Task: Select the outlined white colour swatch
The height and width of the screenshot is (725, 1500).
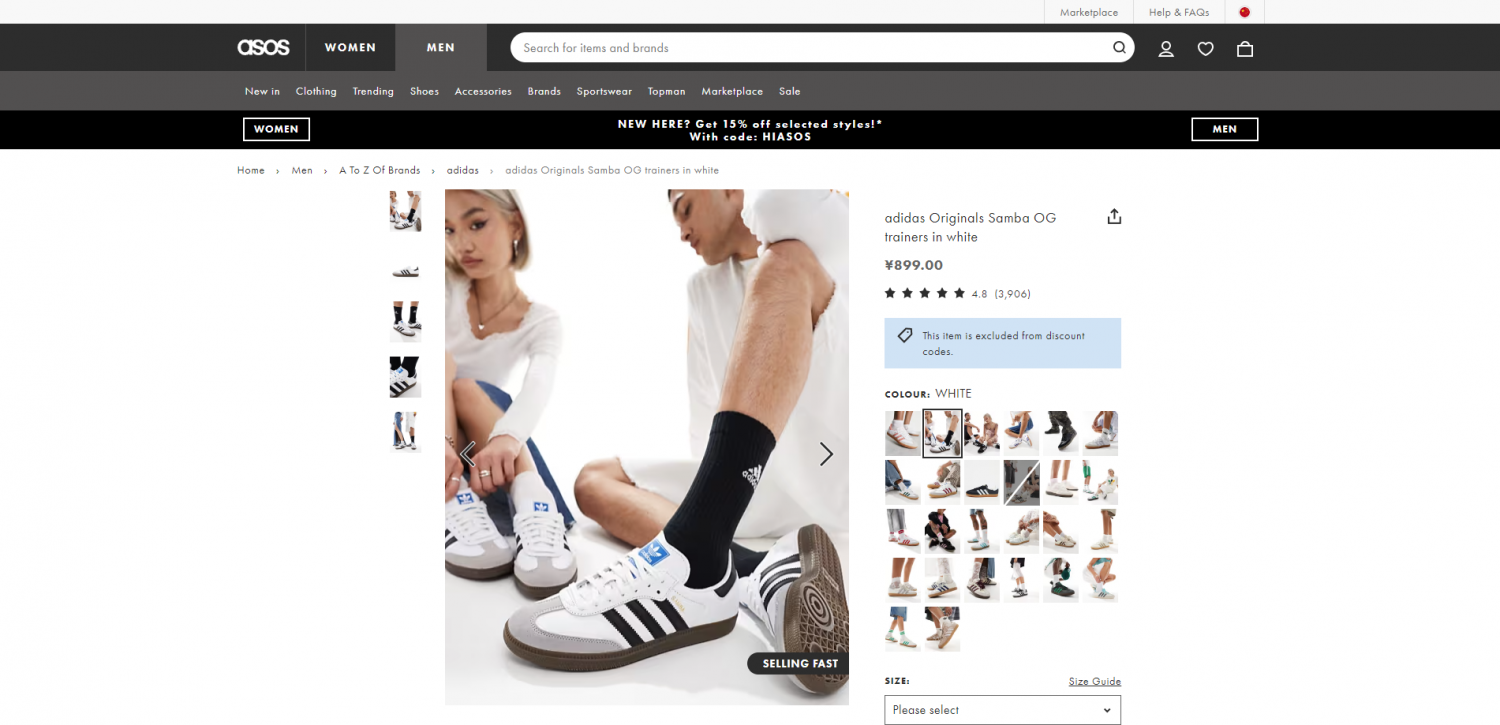Action: coord(942,433)
